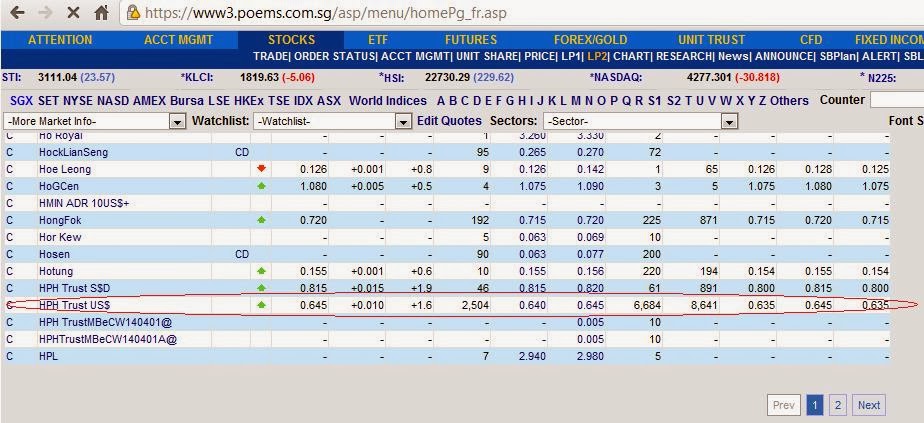Open the World Indices link
The image size is (924, 423).
point(388,101)
